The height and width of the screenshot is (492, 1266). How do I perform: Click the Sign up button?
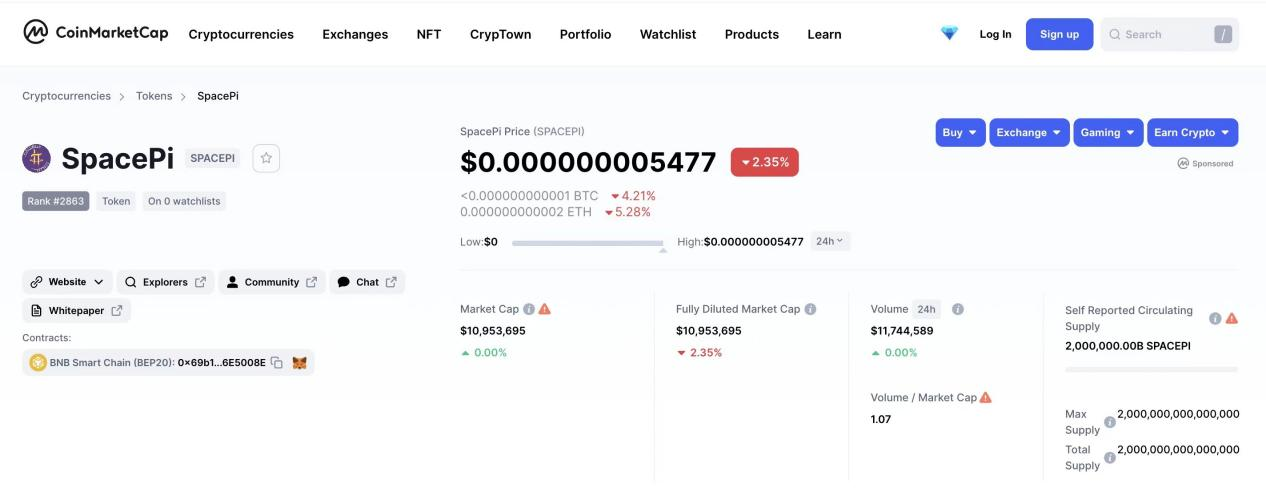point(1059,34)
